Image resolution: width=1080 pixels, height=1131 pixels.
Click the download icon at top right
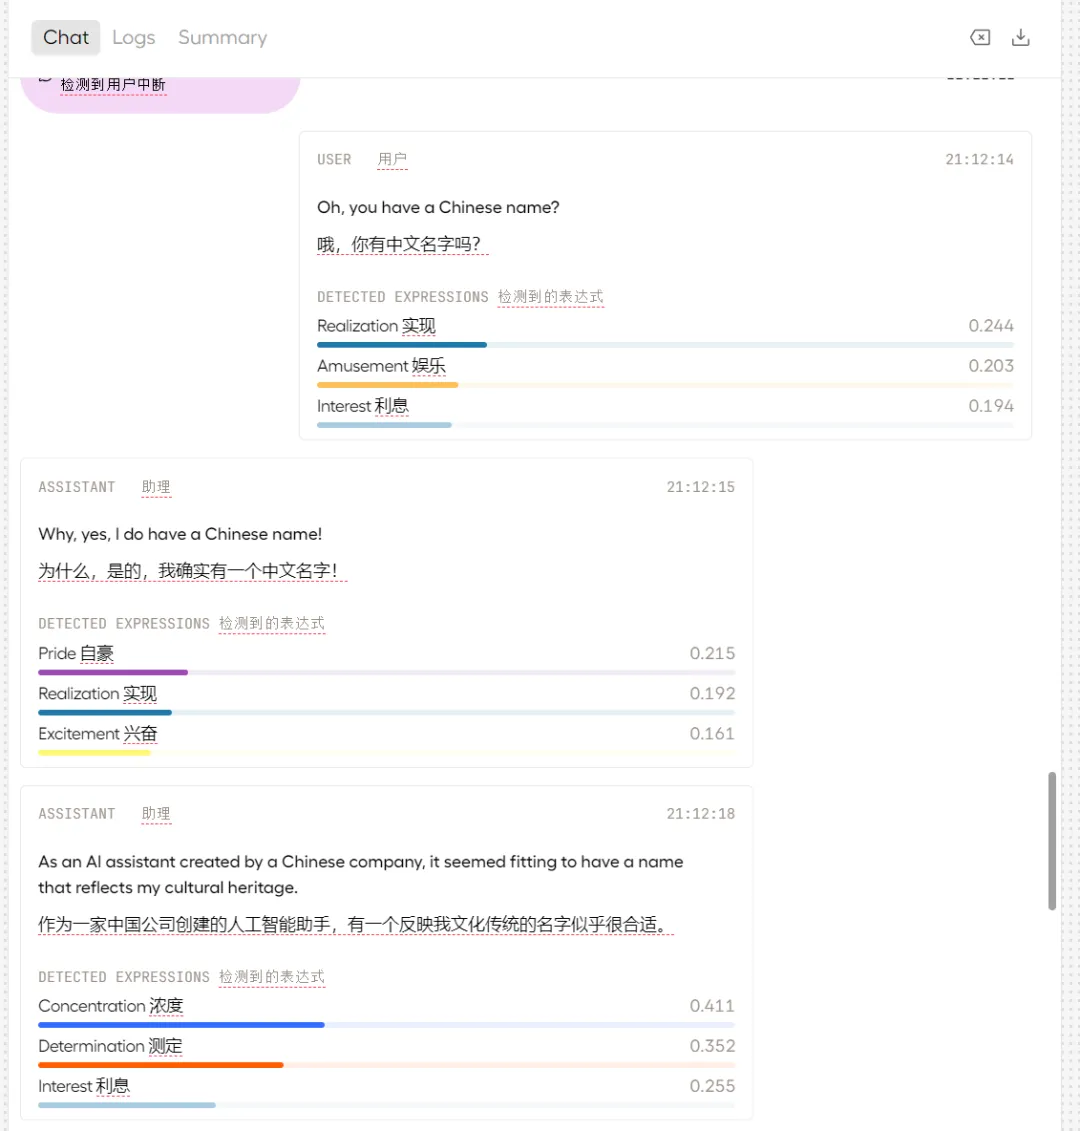tap(1020, 38)
